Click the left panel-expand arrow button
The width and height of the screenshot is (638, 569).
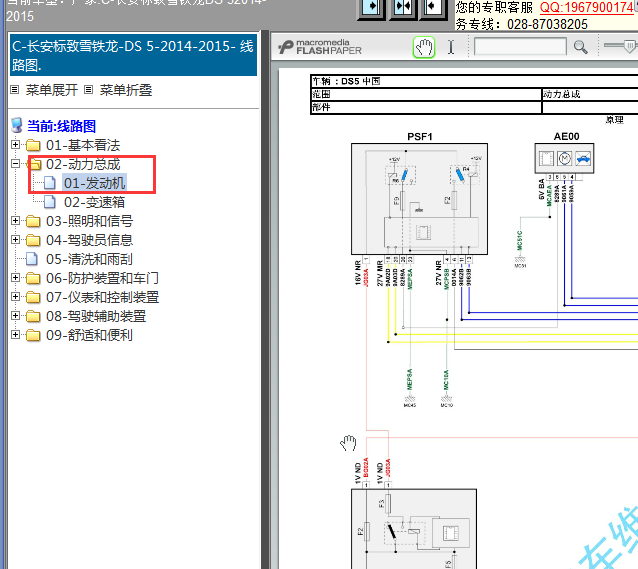coord(371,7)
